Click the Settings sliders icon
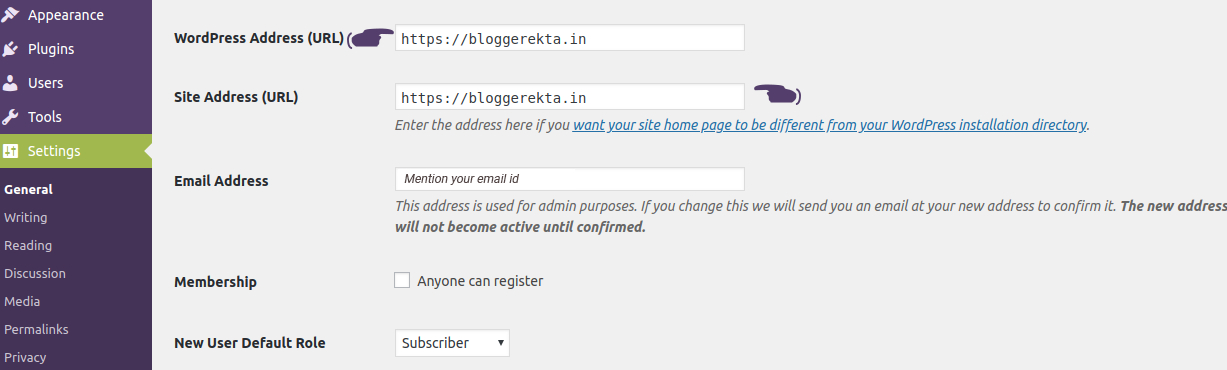 point(10,151)
